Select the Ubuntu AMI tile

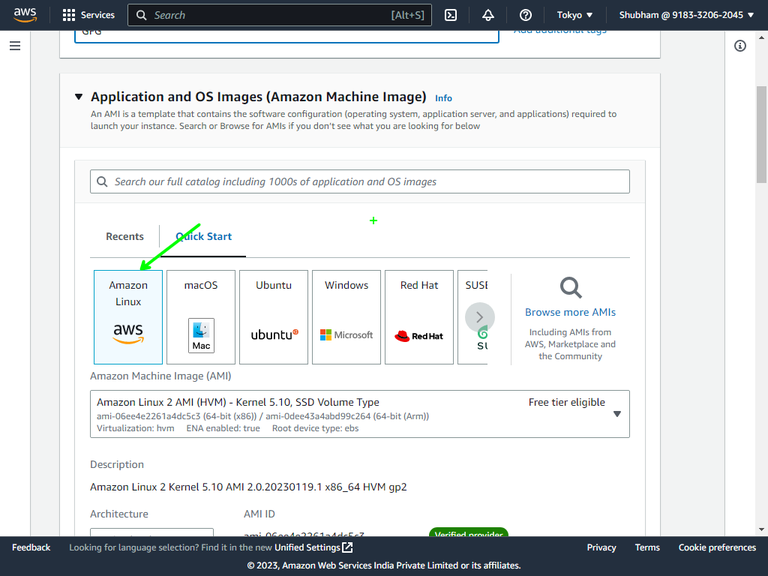pyautogui.click(x=274, y=317)
